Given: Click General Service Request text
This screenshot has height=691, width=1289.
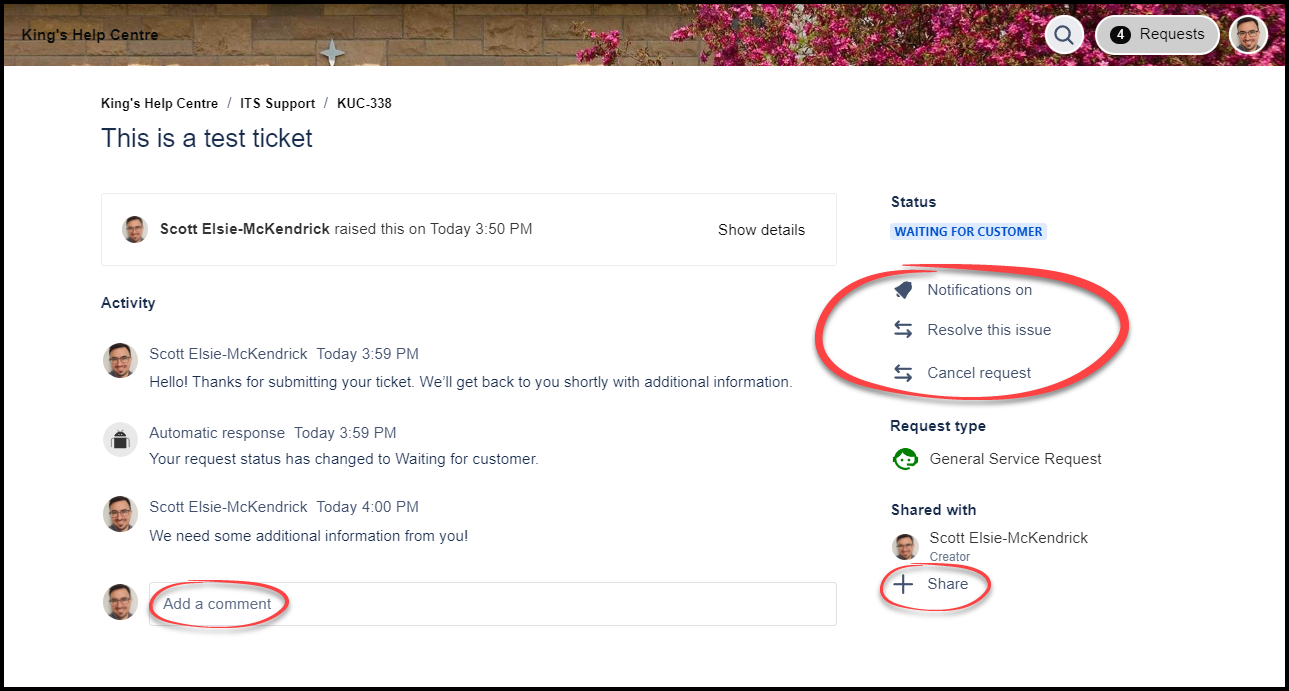Looking at the screenshot, I should pyautogui.click(x=1016, y=459).
